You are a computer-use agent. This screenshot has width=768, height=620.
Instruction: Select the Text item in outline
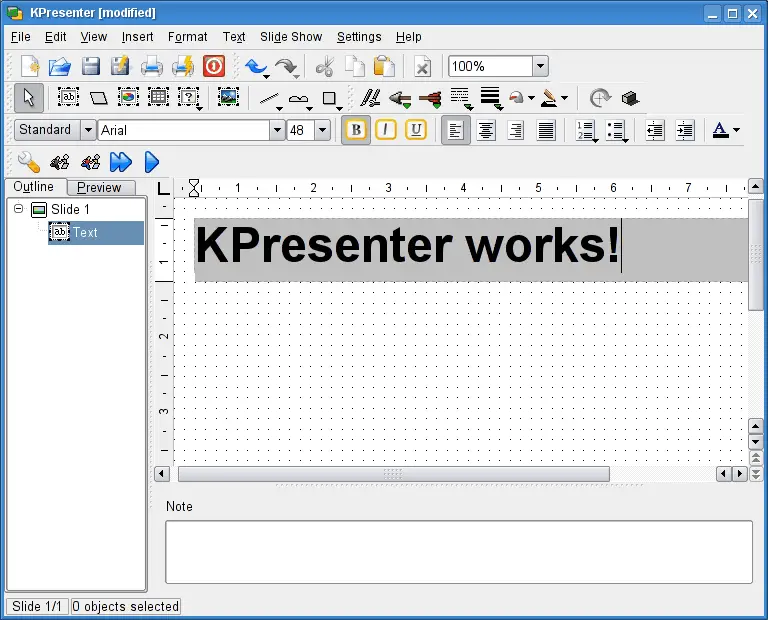click(x=85, y=232)
